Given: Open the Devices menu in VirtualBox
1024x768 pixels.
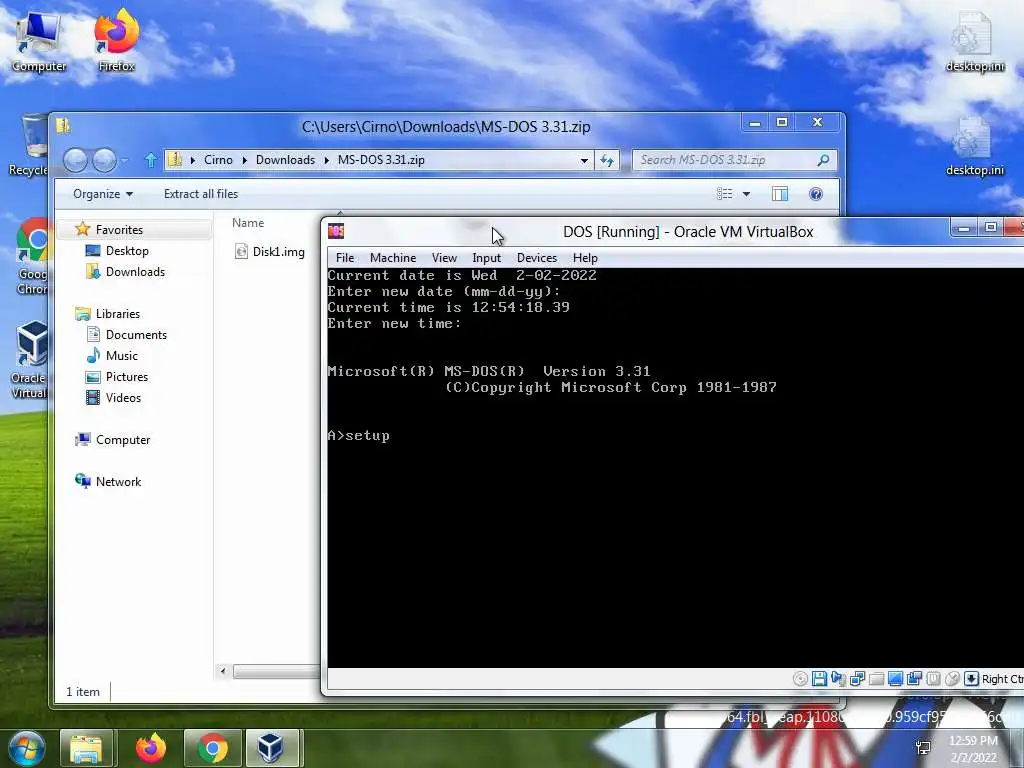Looking at the screenshot, I should coord(537,258).
